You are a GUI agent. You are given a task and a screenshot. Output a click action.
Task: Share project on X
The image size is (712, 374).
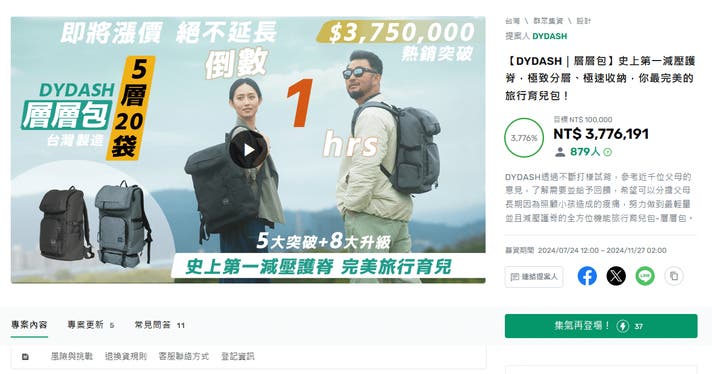(x=616, y=276)
